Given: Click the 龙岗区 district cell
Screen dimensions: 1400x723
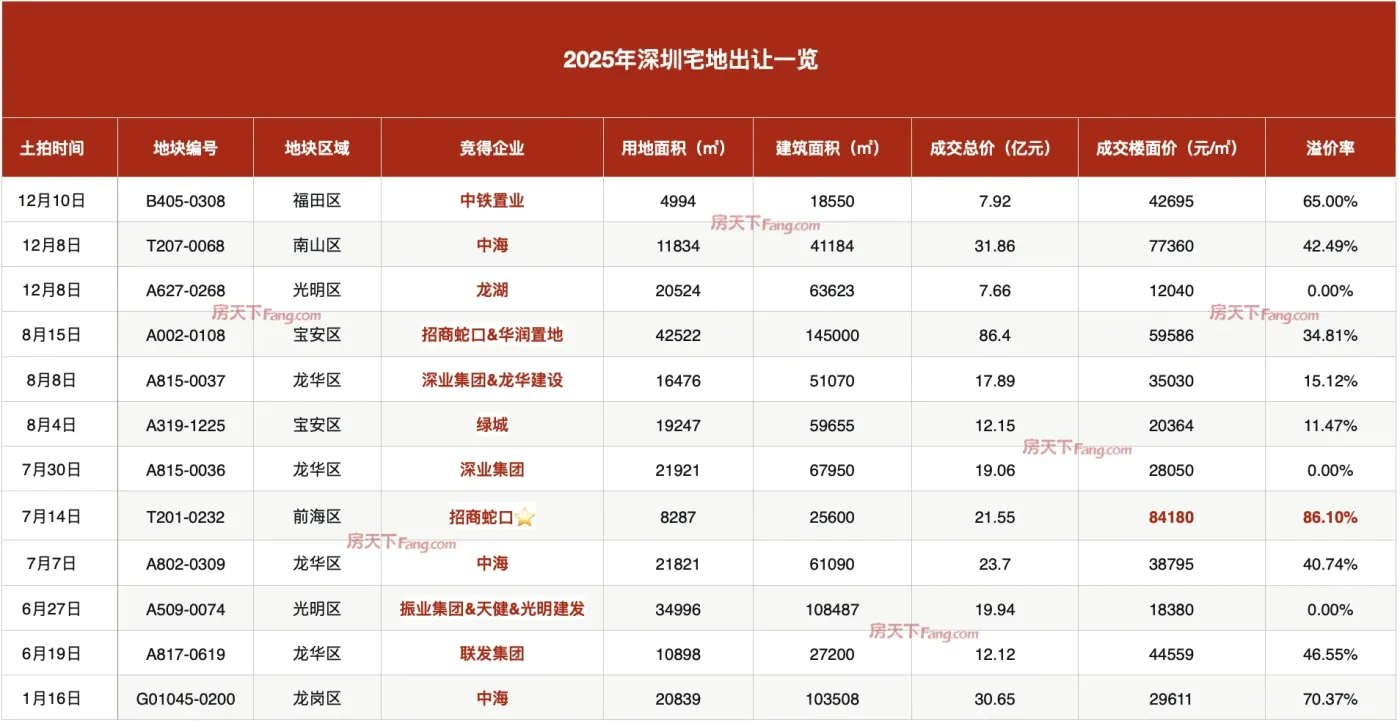Looking at the screenshot, I should click(317, 699).
